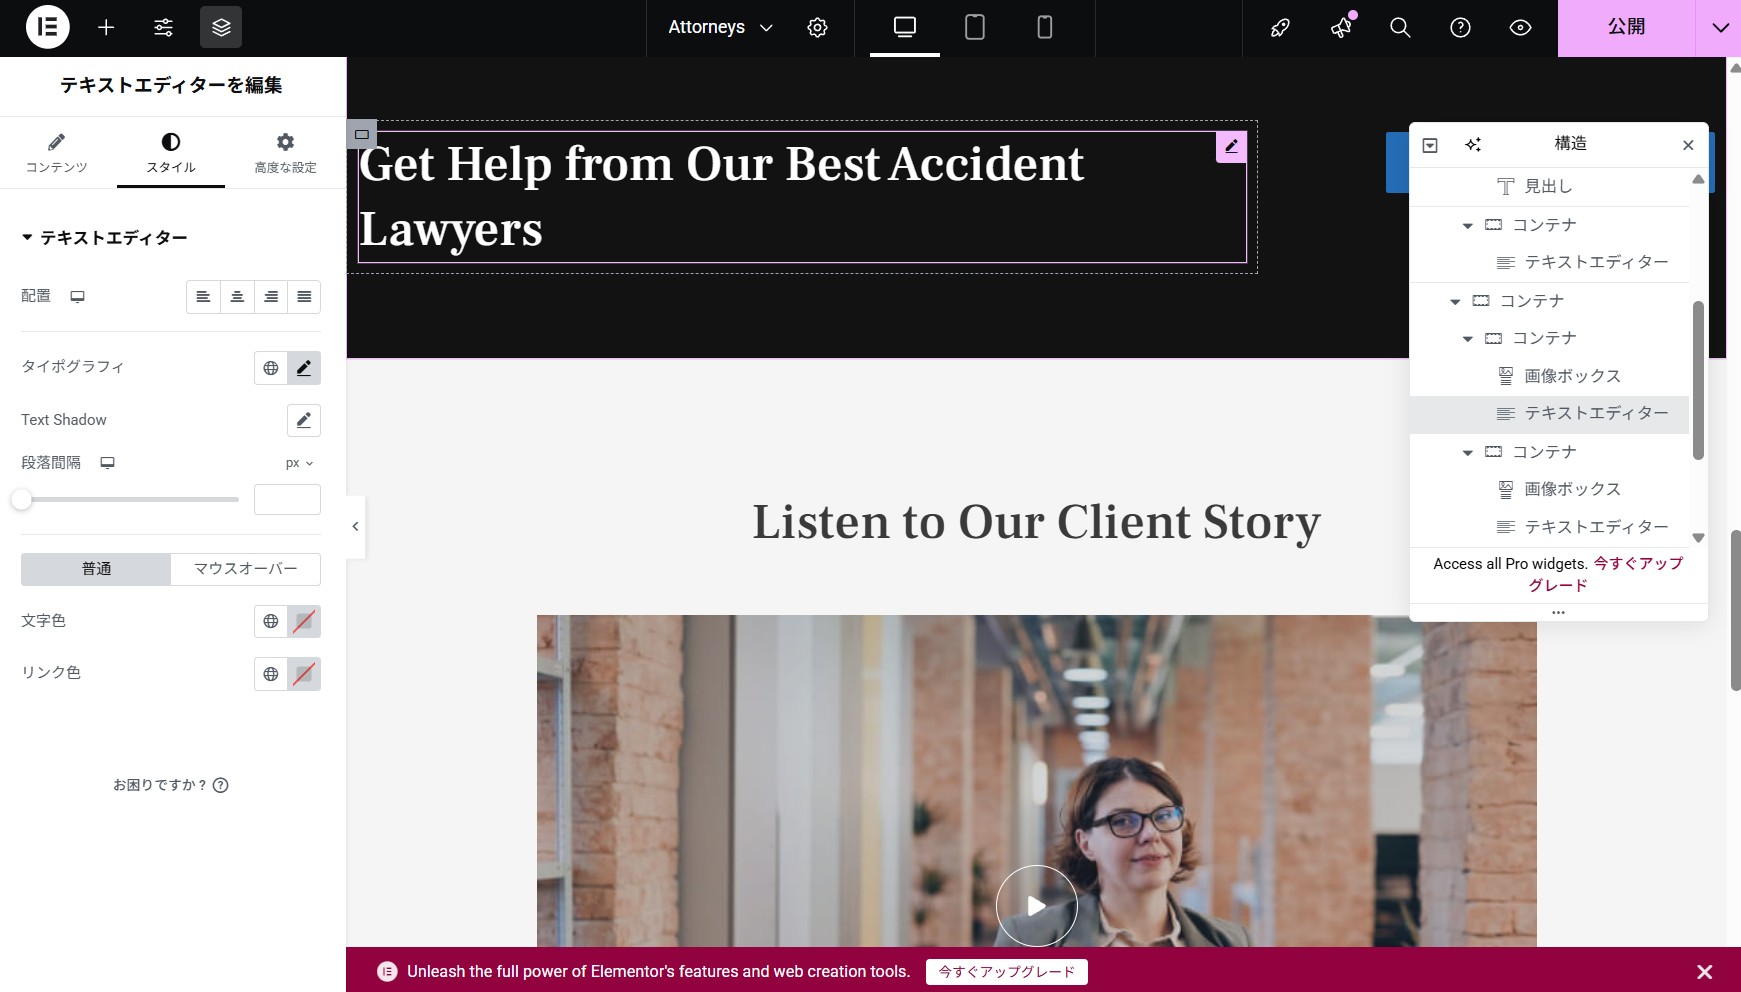Select the マウスオーバー state toggle
Viewport: 1741px width, 992px height.
tap(245, 569)
